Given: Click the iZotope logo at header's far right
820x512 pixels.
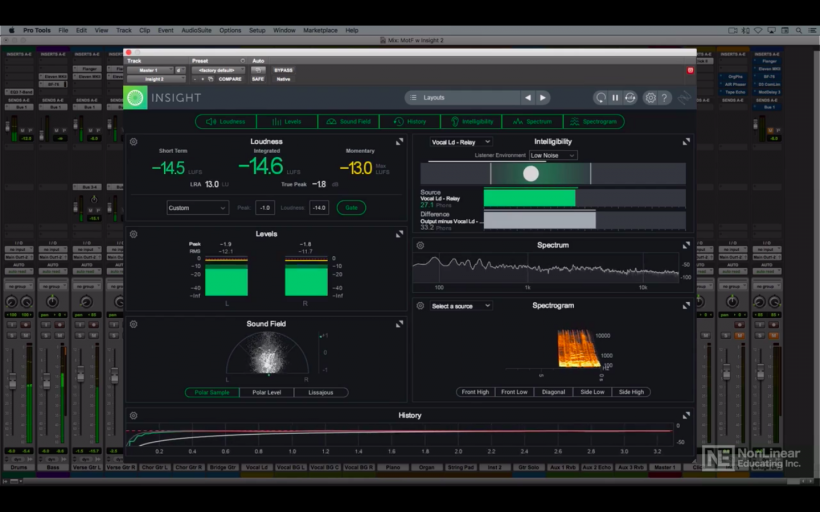Looking at the screenshot, I should [684, 98].
